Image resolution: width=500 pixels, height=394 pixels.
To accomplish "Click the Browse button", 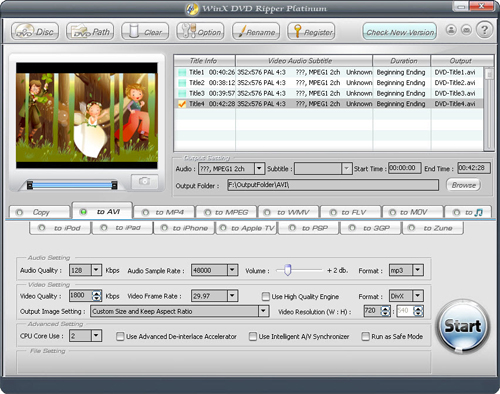I will [464, 185].
